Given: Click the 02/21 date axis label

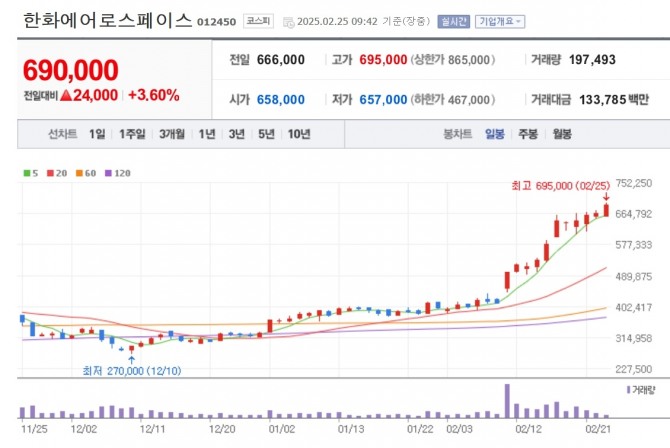Looking at the screenshot, I should (x=598, y=429).
